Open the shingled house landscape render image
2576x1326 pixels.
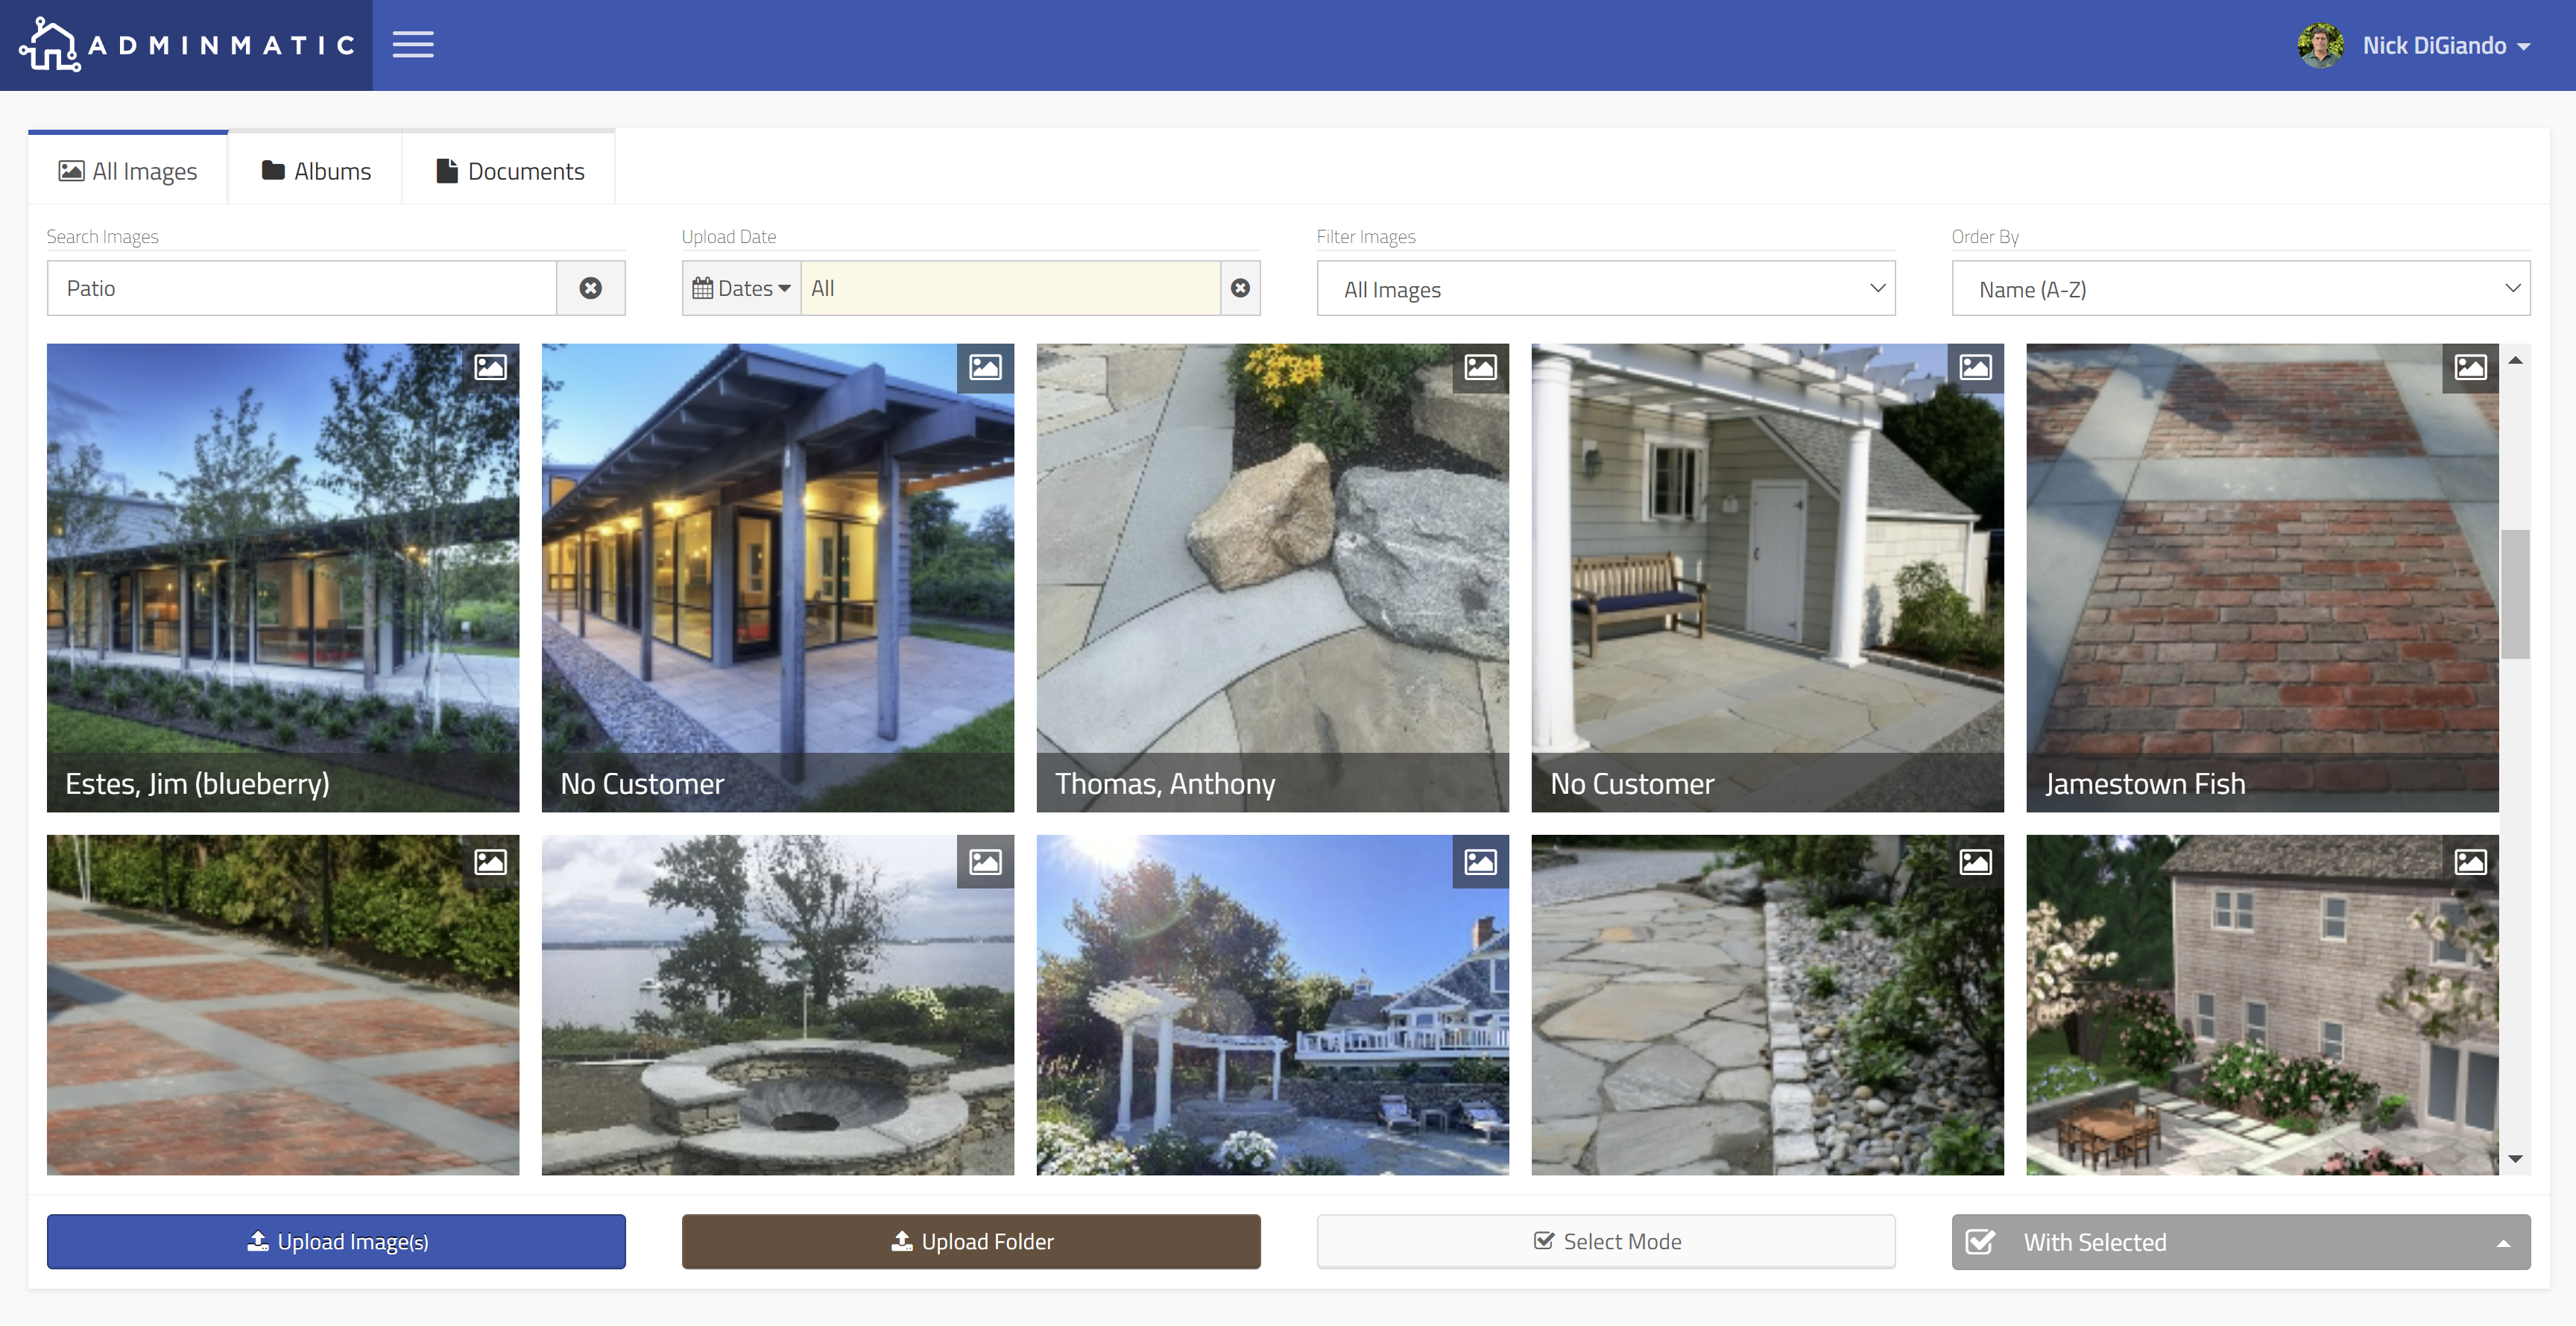click(x=2262, y=1005)
